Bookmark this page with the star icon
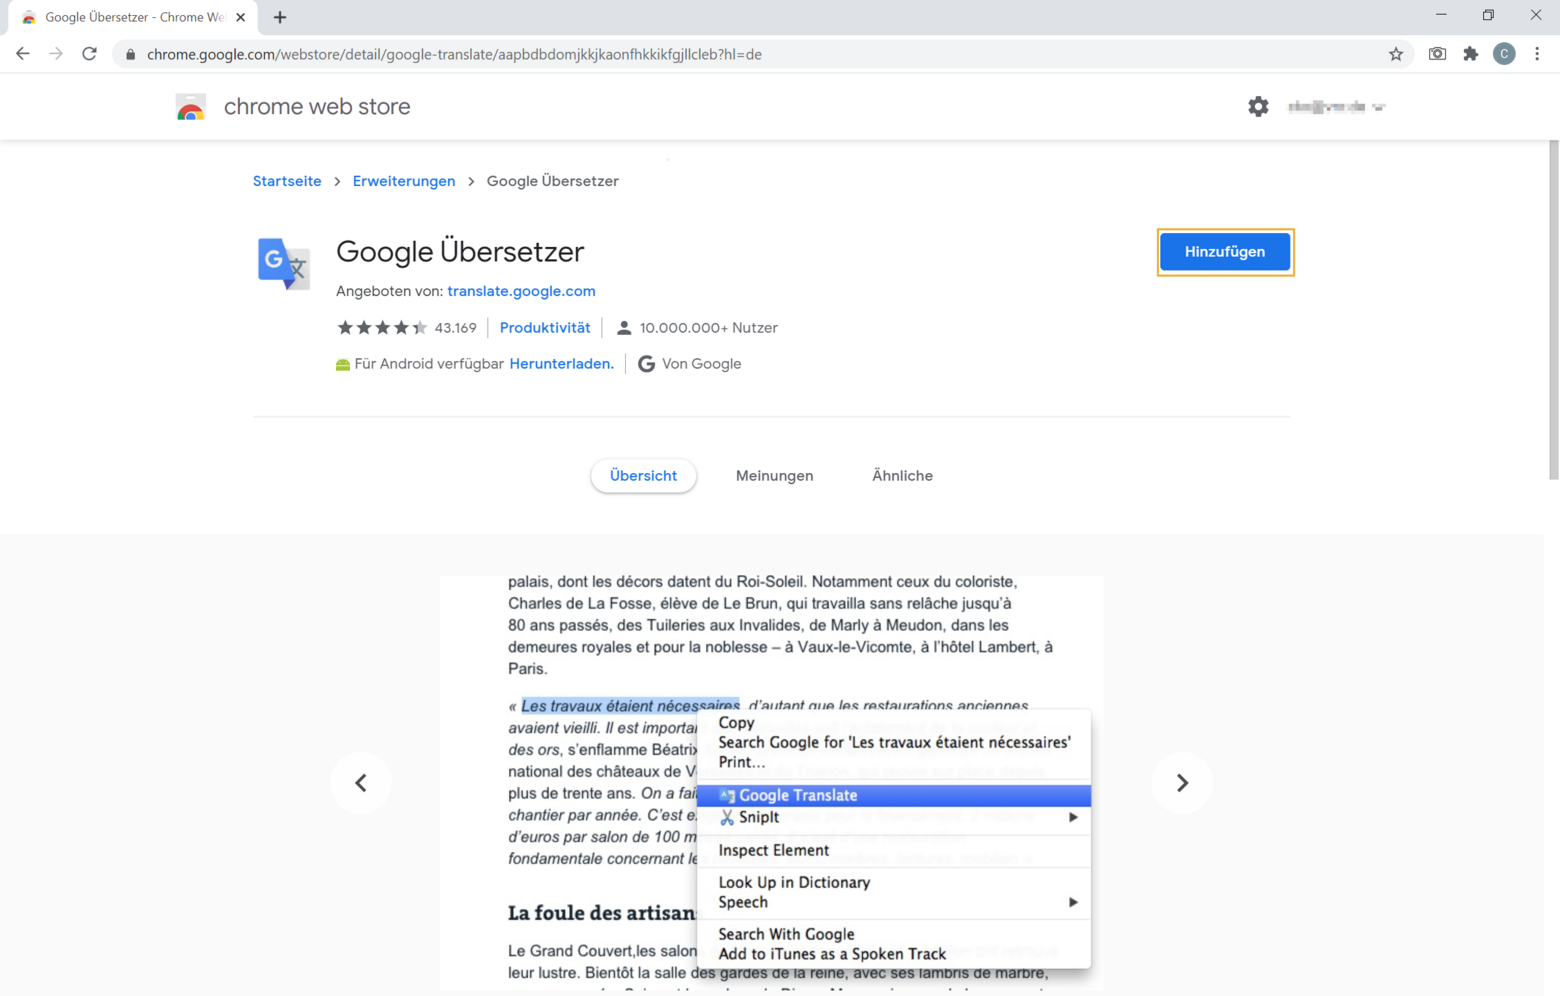 1396,54
